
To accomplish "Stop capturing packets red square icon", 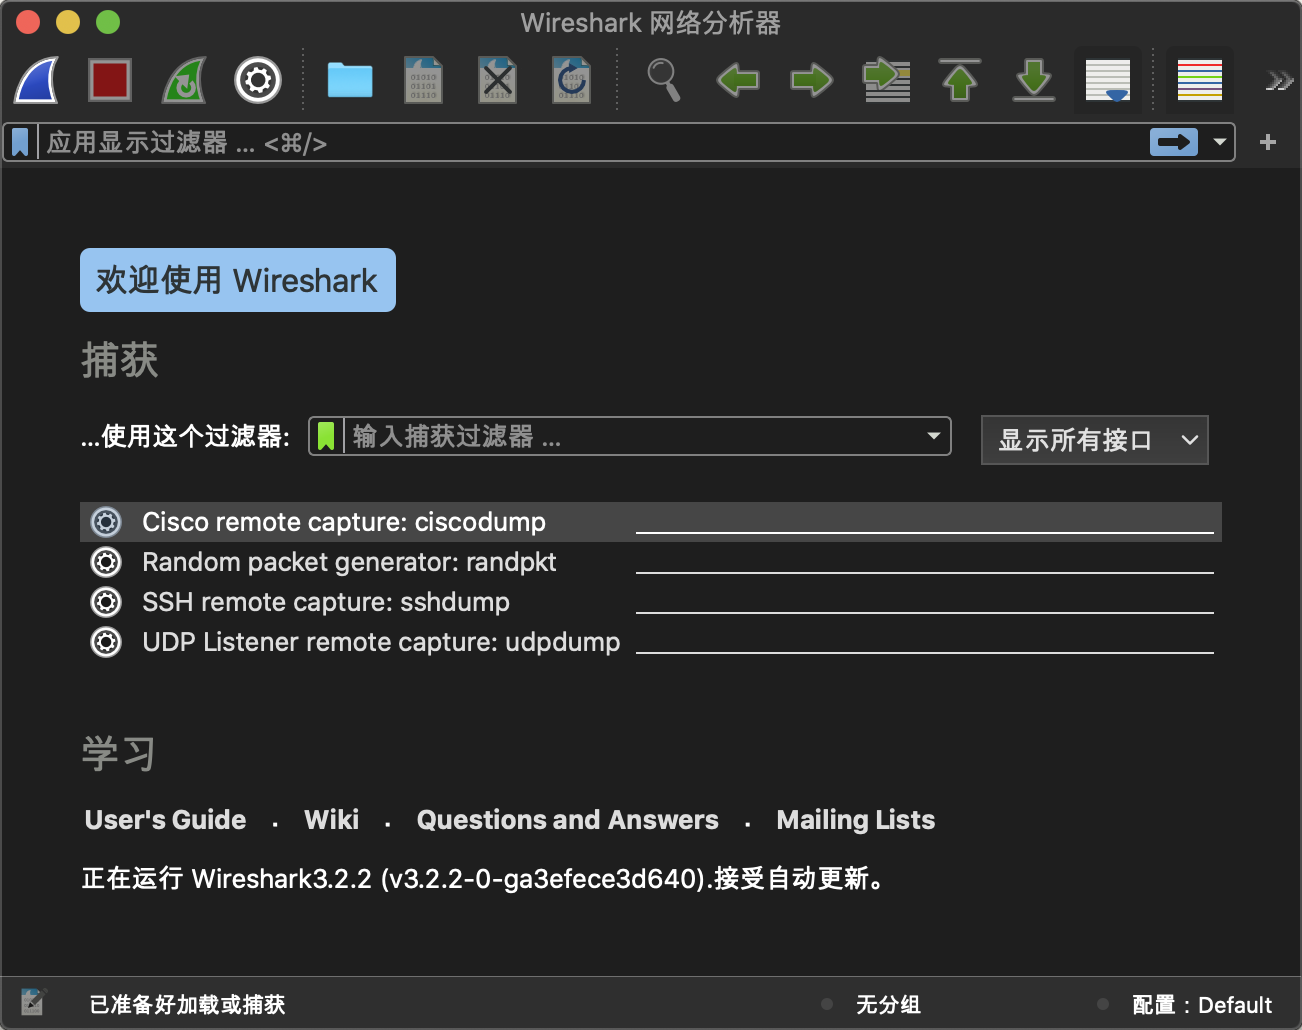I will click(110, 80).
